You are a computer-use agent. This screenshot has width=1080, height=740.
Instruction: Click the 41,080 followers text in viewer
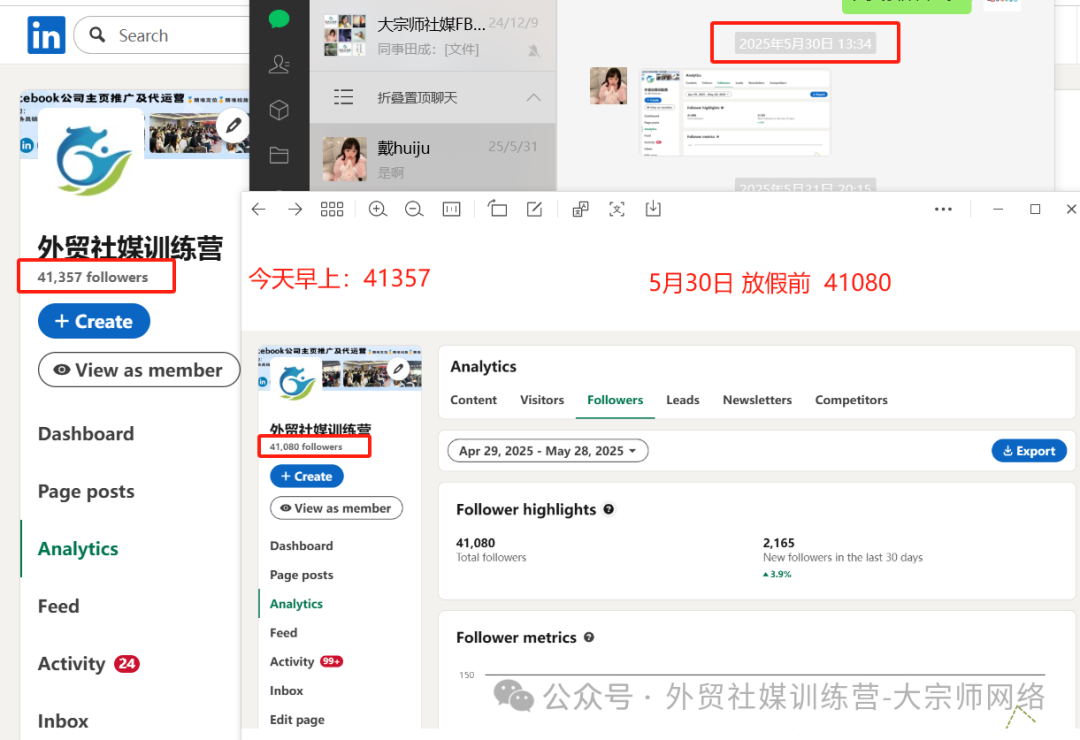coord(306,446)
